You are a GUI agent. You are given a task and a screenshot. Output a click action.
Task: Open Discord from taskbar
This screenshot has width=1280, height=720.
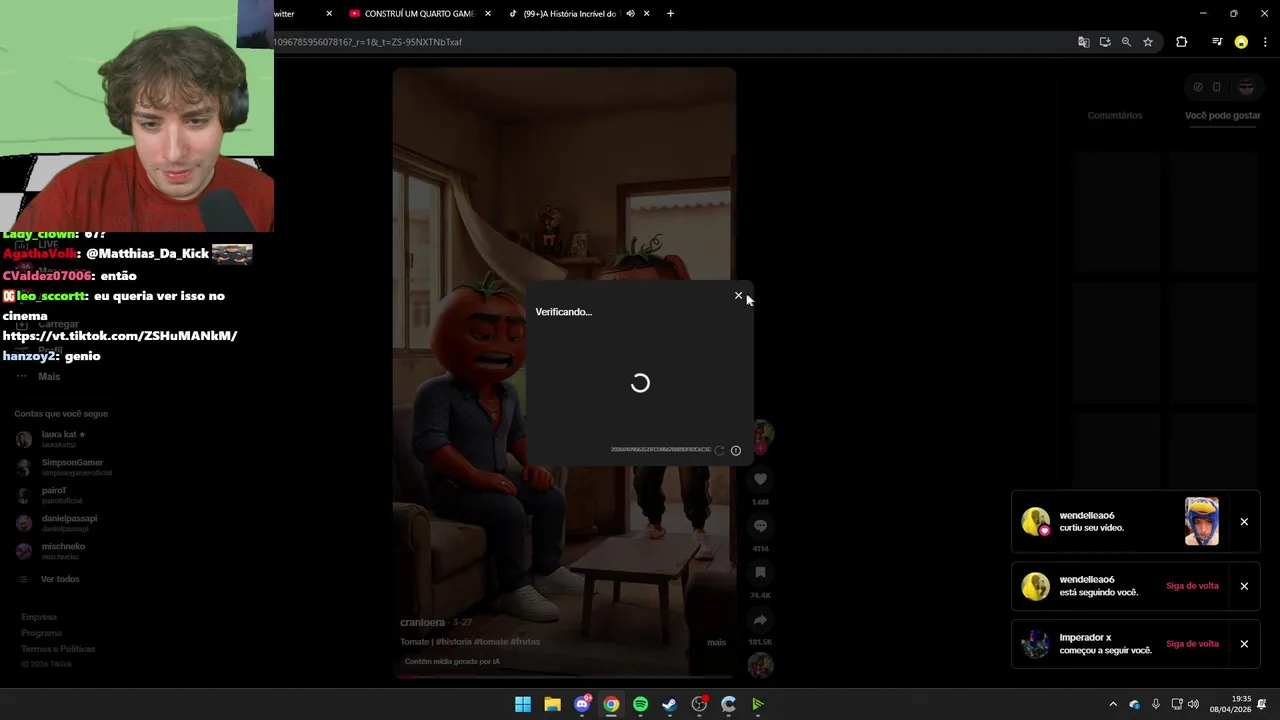[x=582, y=704]
